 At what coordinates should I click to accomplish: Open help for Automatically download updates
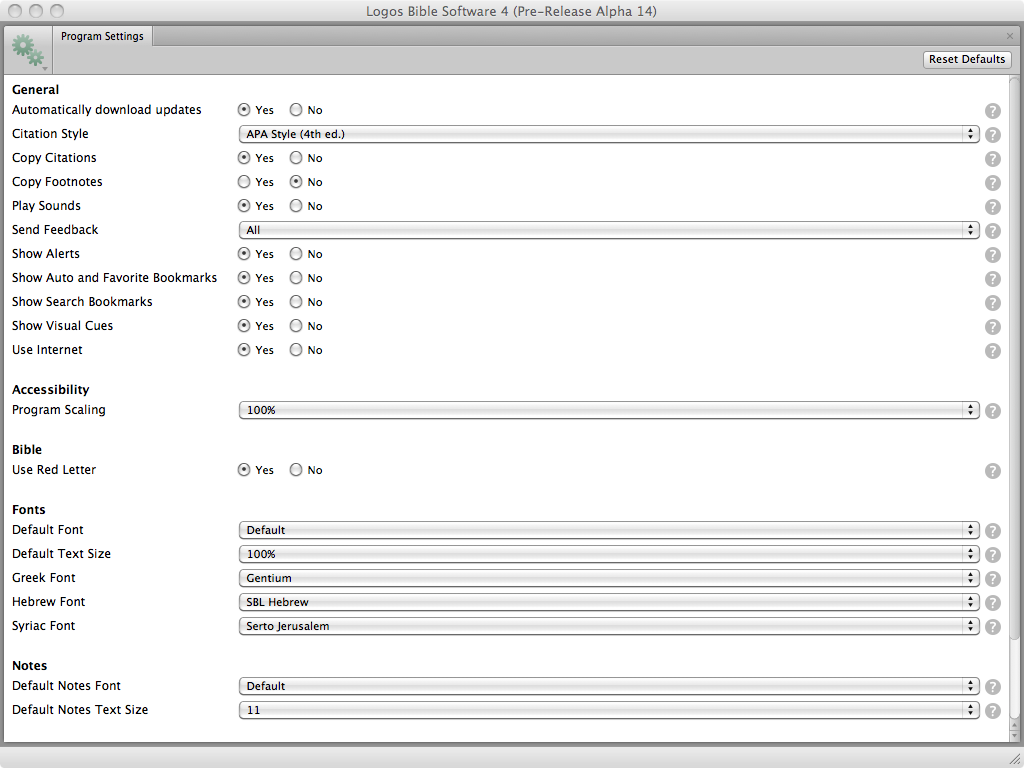click(x=993, y=111)
